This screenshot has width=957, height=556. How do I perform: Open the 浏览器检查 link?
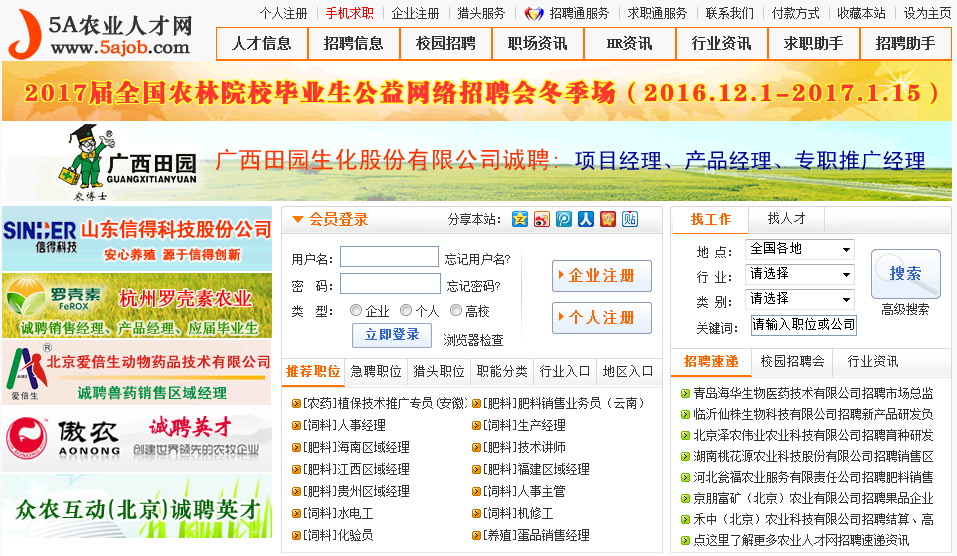[474, 341]
